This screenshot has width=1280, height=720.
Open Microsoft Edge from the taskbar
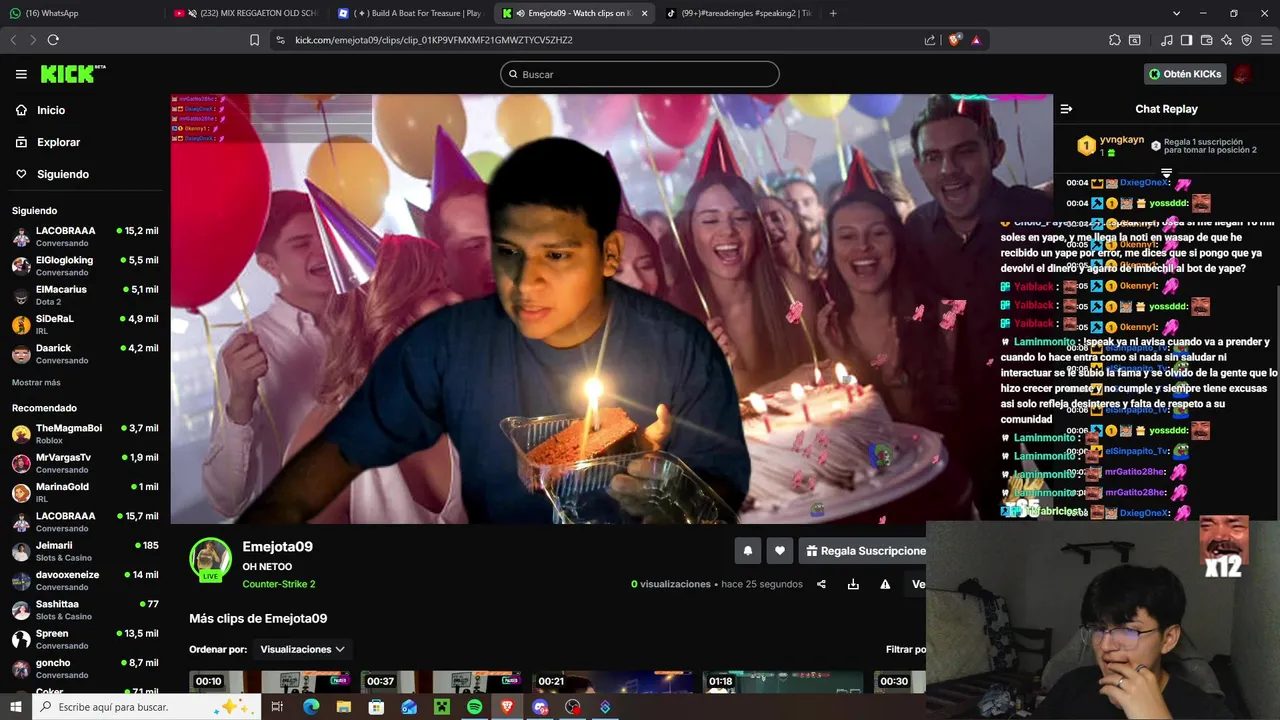pyautogui.click(x=310, y=707)
